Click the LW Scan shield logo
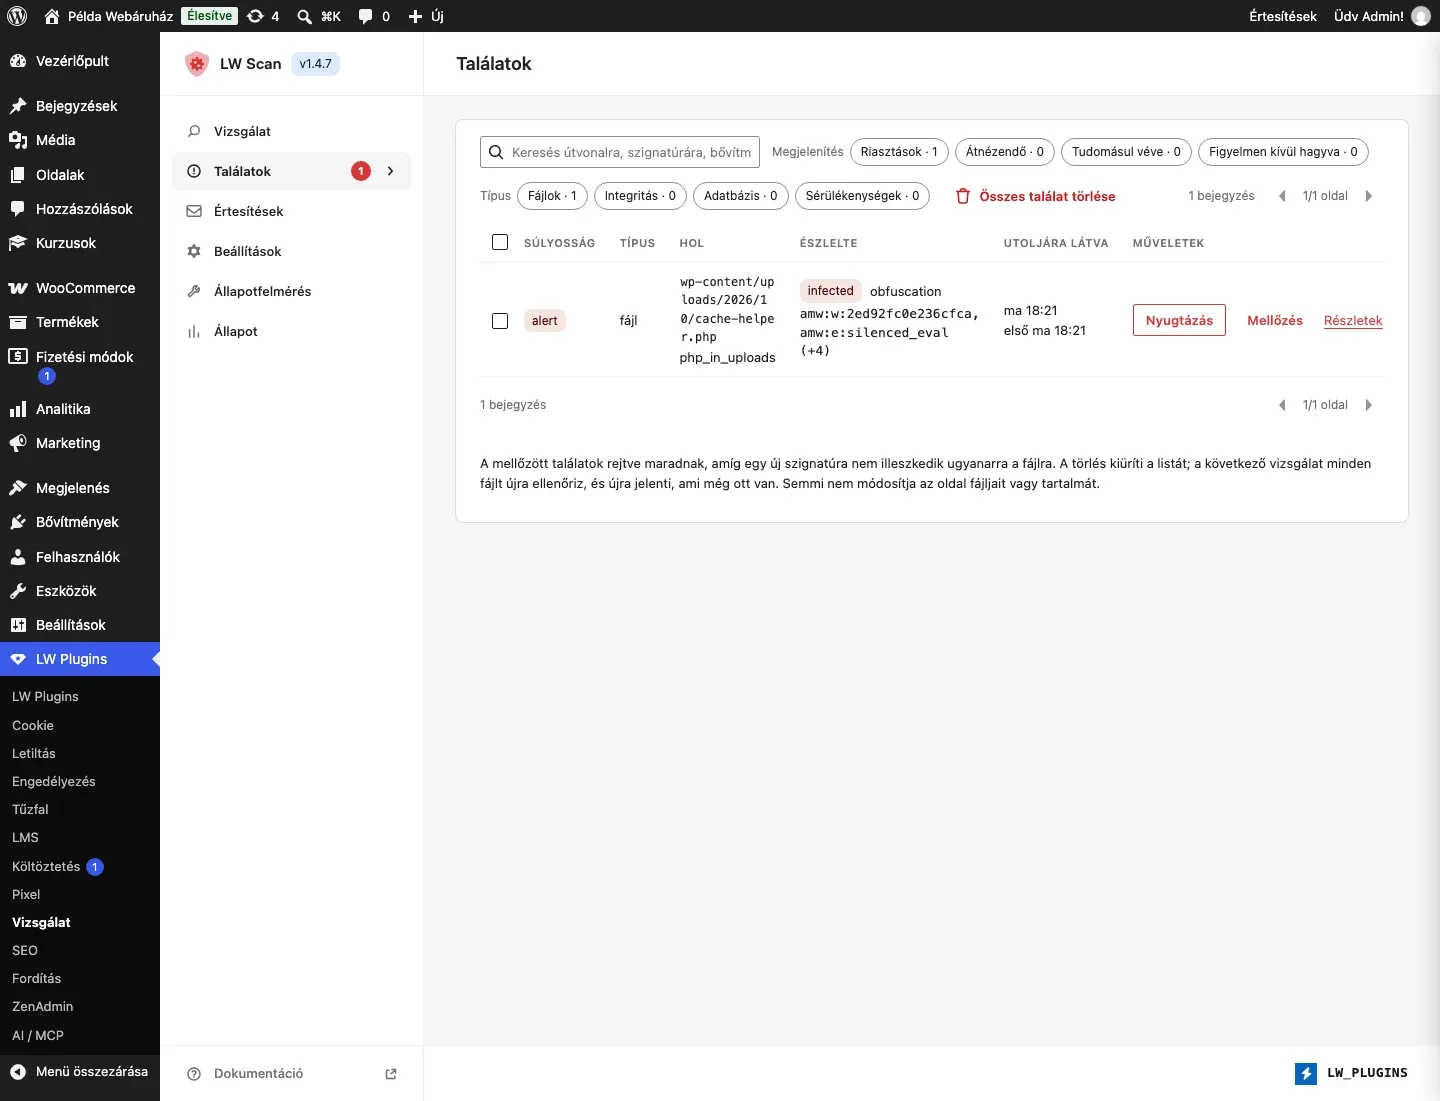This screenshot has height=1101, width=1440. pyautogui.click(x=196, y=64)
